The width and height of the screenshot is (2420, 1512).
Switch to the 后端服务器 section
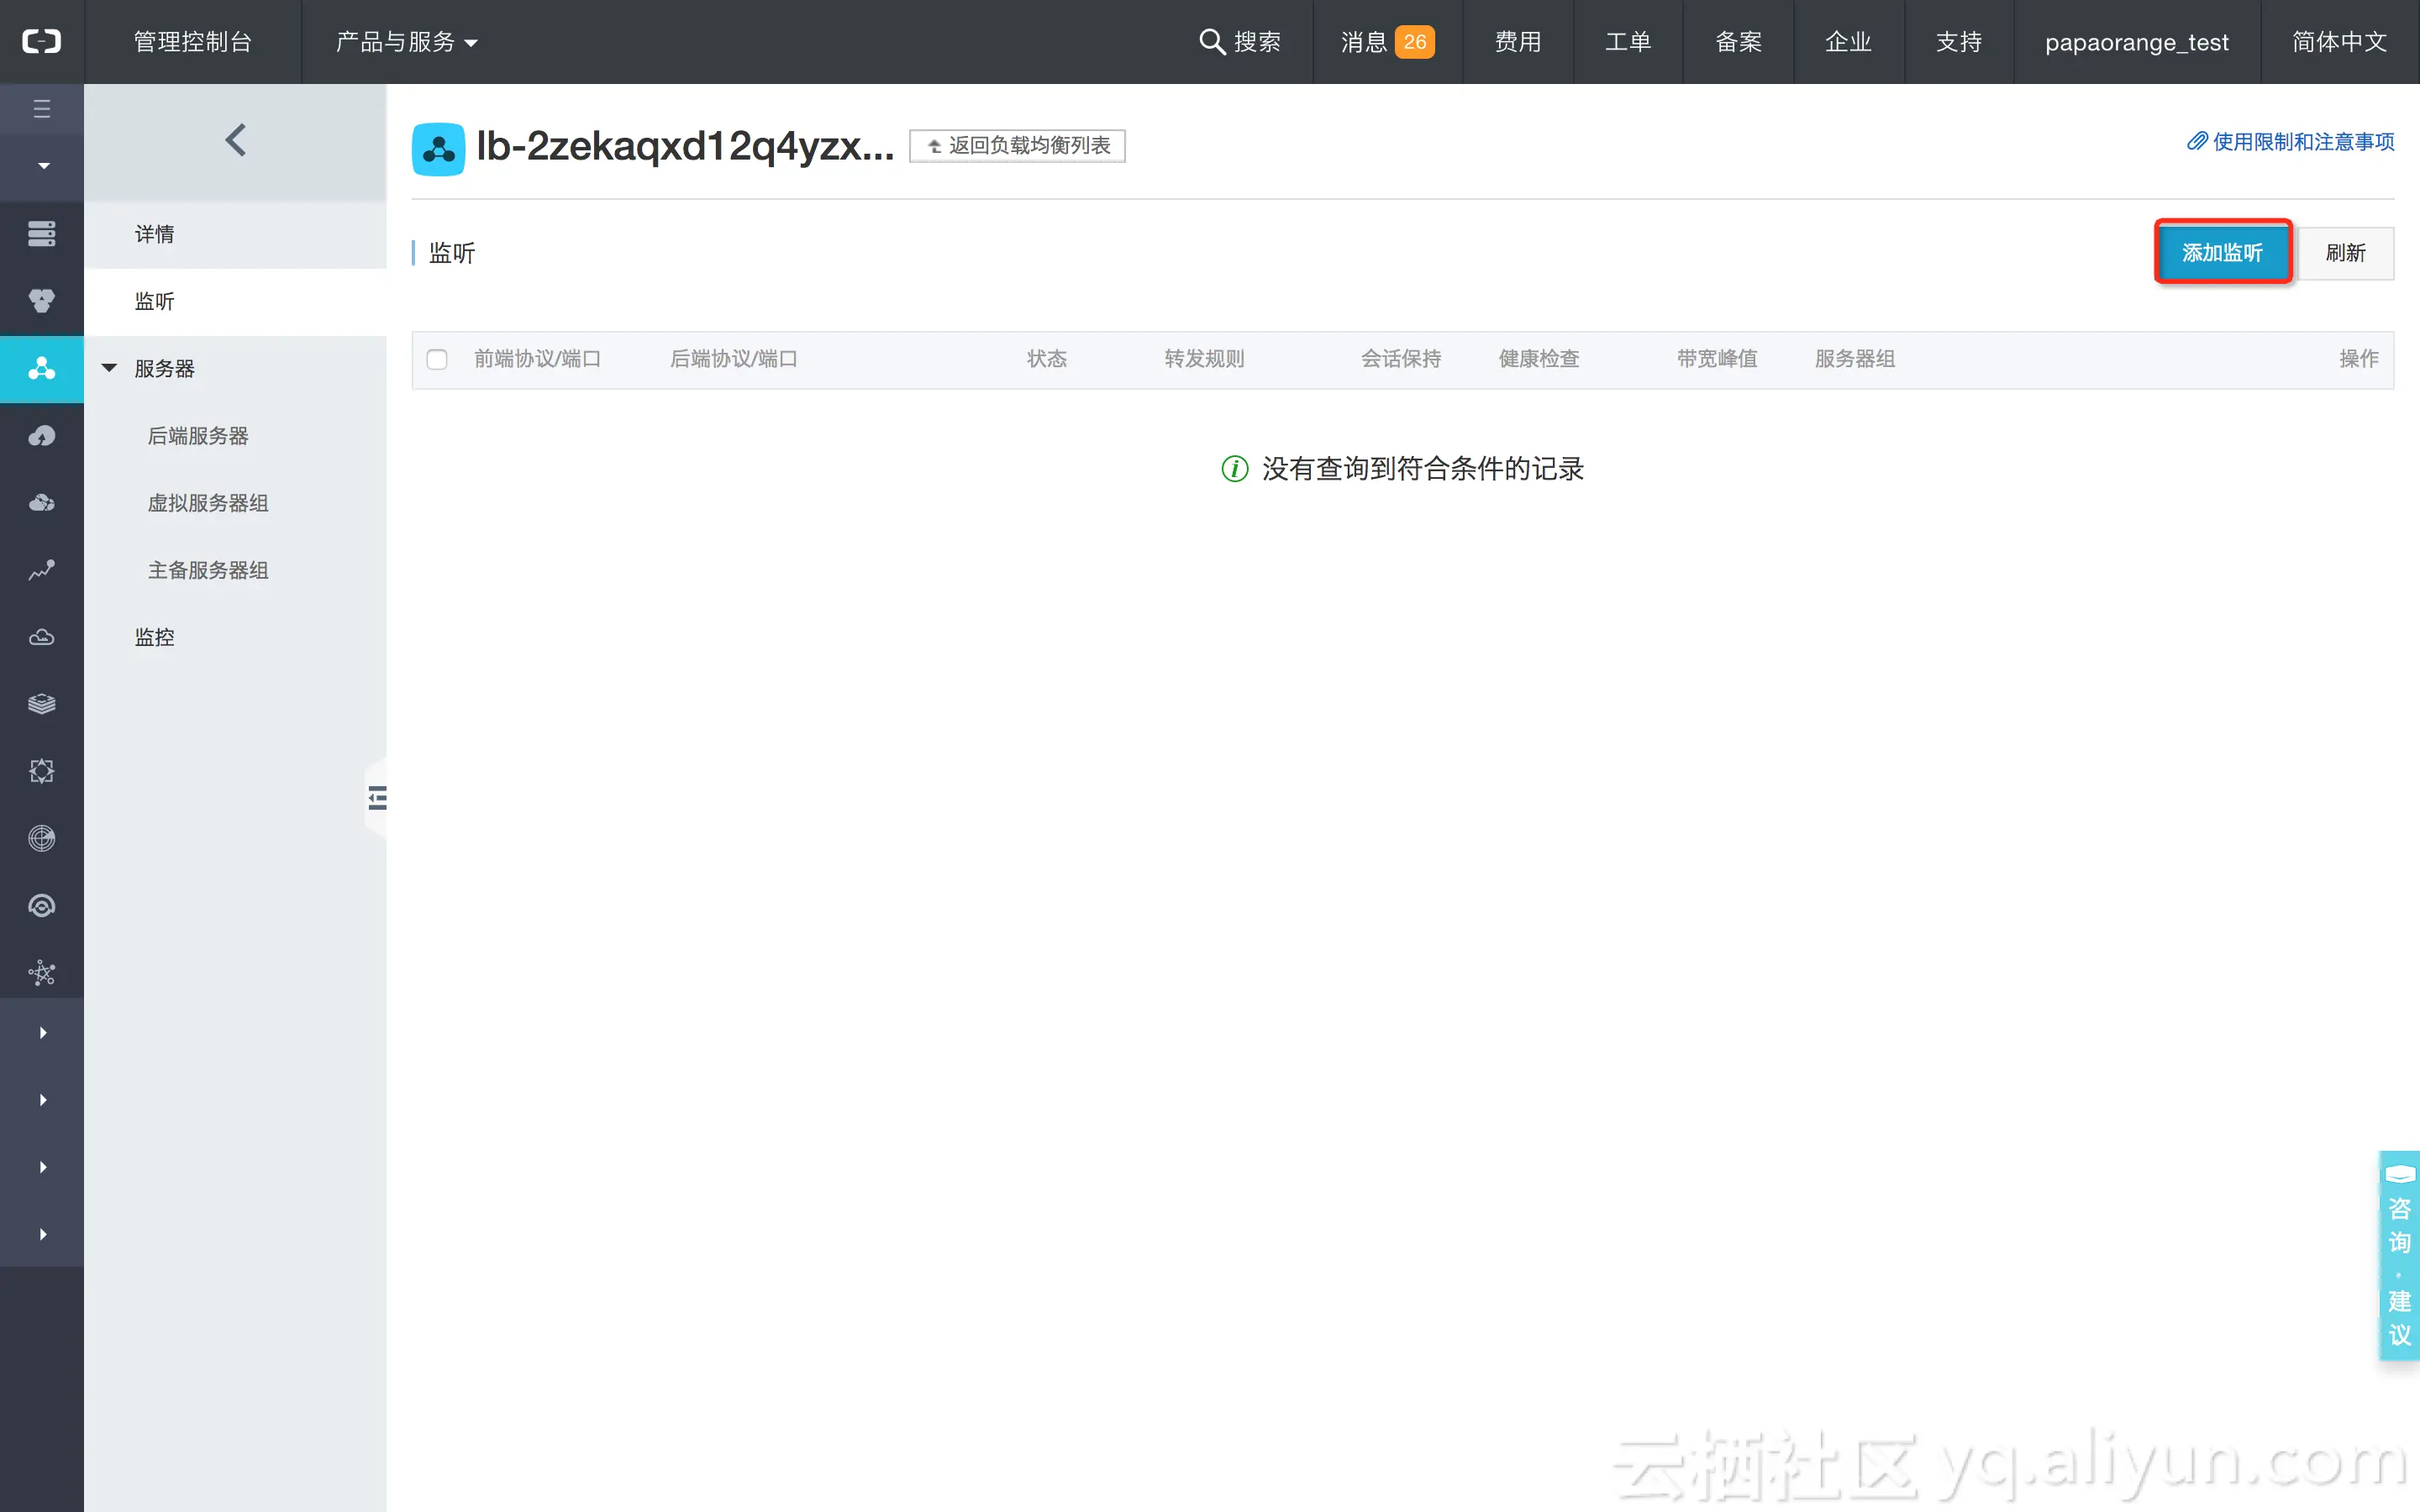[x=197, y=435]
